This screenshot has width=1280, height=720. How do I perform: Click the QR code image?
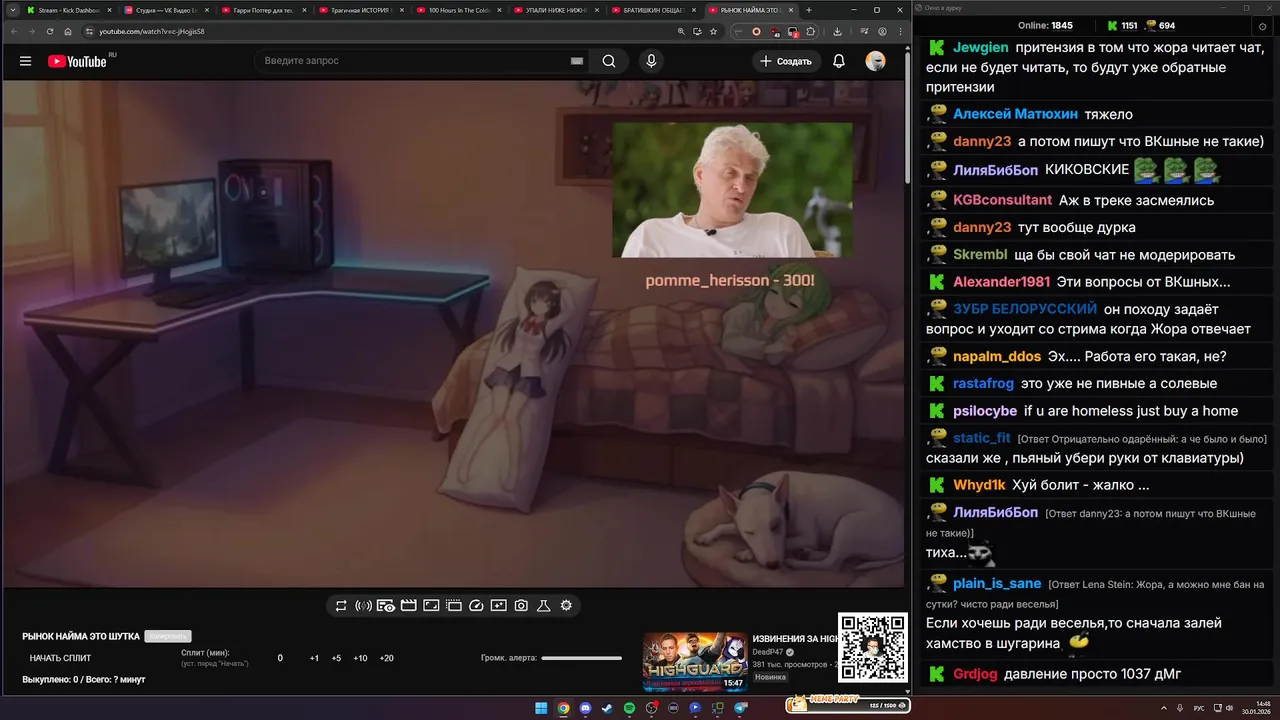[x=873, y=647]
